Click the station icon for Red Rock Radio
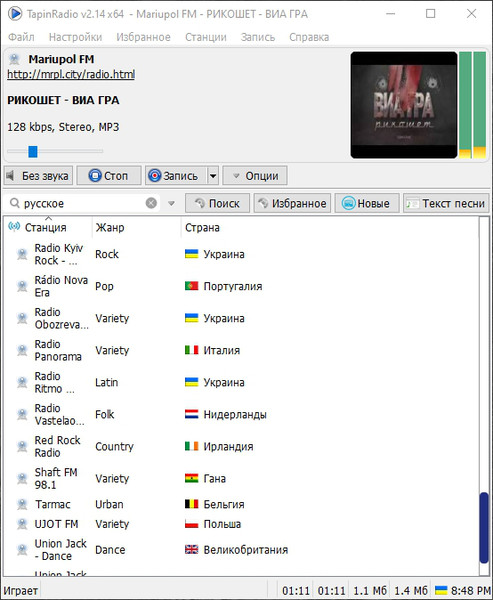Image resolution: width=493 pixels, height=600 pixels. click(22, 446)
